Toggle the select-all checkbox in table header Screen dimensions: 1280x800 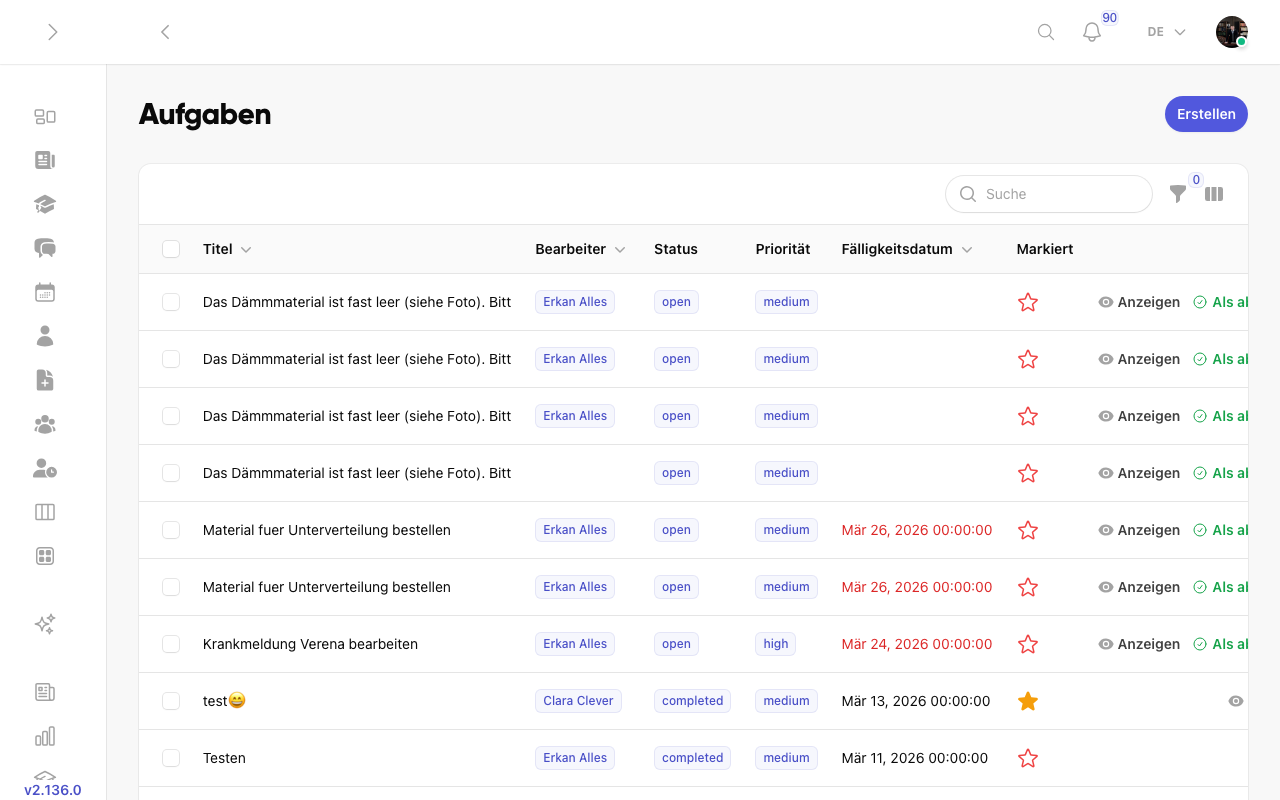pos(171,249)
